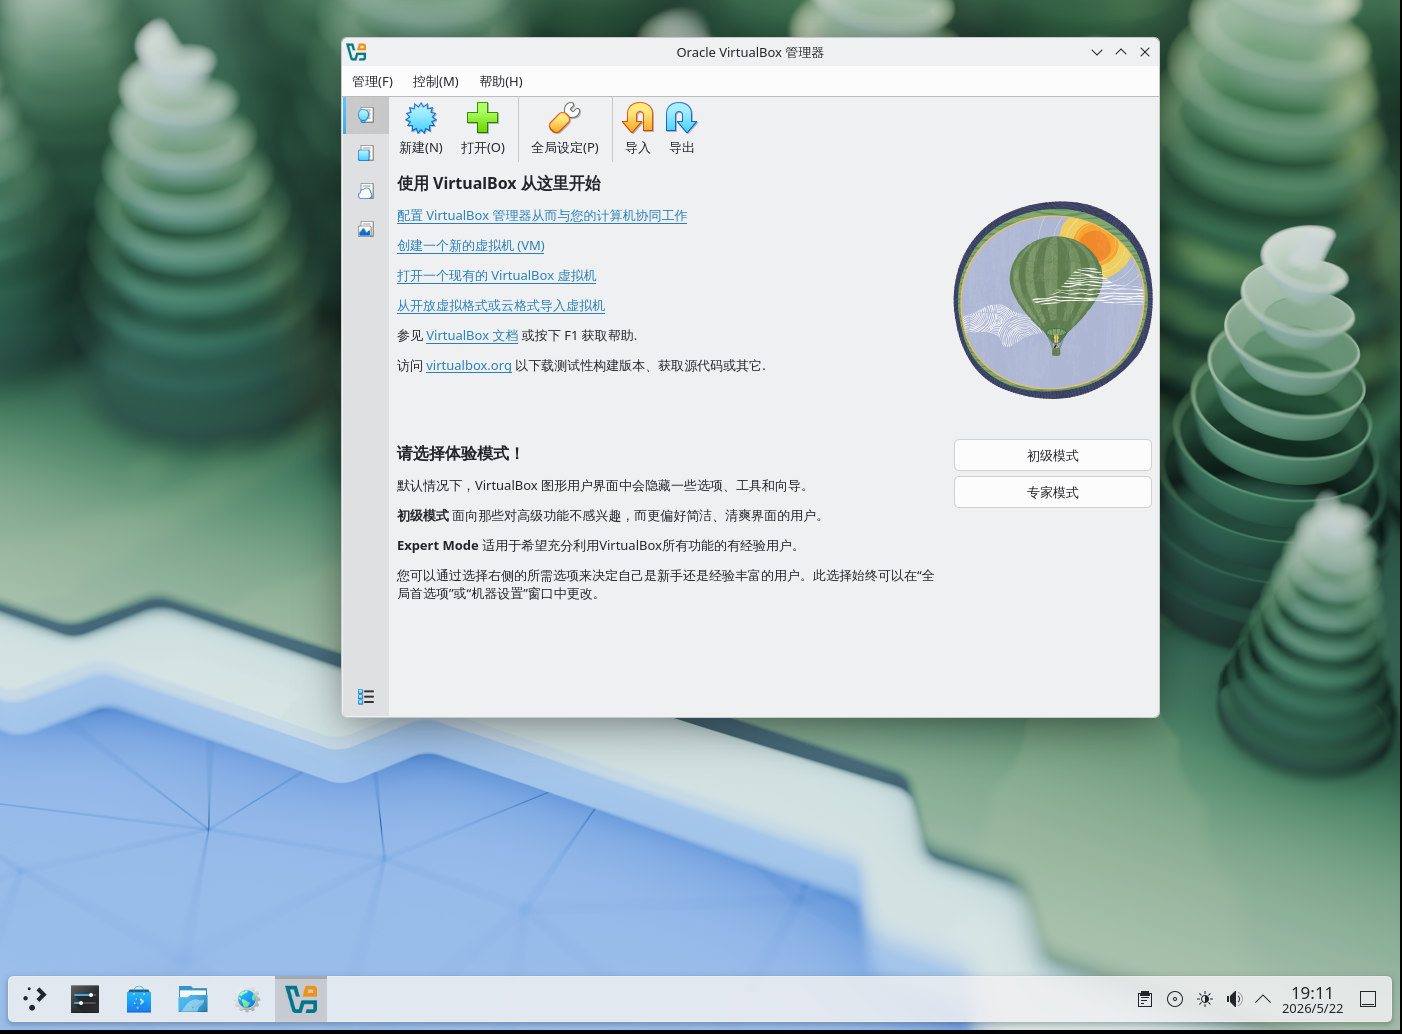
Task: Open link 配置 VirtualBox 管理器从而与您的计算机协同工作
Action: [542, 216]
